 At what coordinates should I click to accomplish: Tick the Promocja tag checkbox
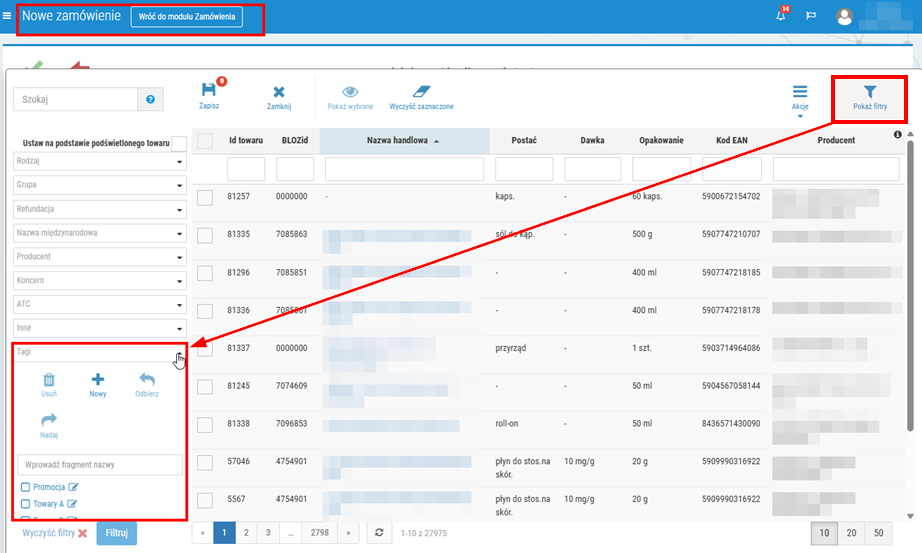pyautogui.click(x=25, y=487)
